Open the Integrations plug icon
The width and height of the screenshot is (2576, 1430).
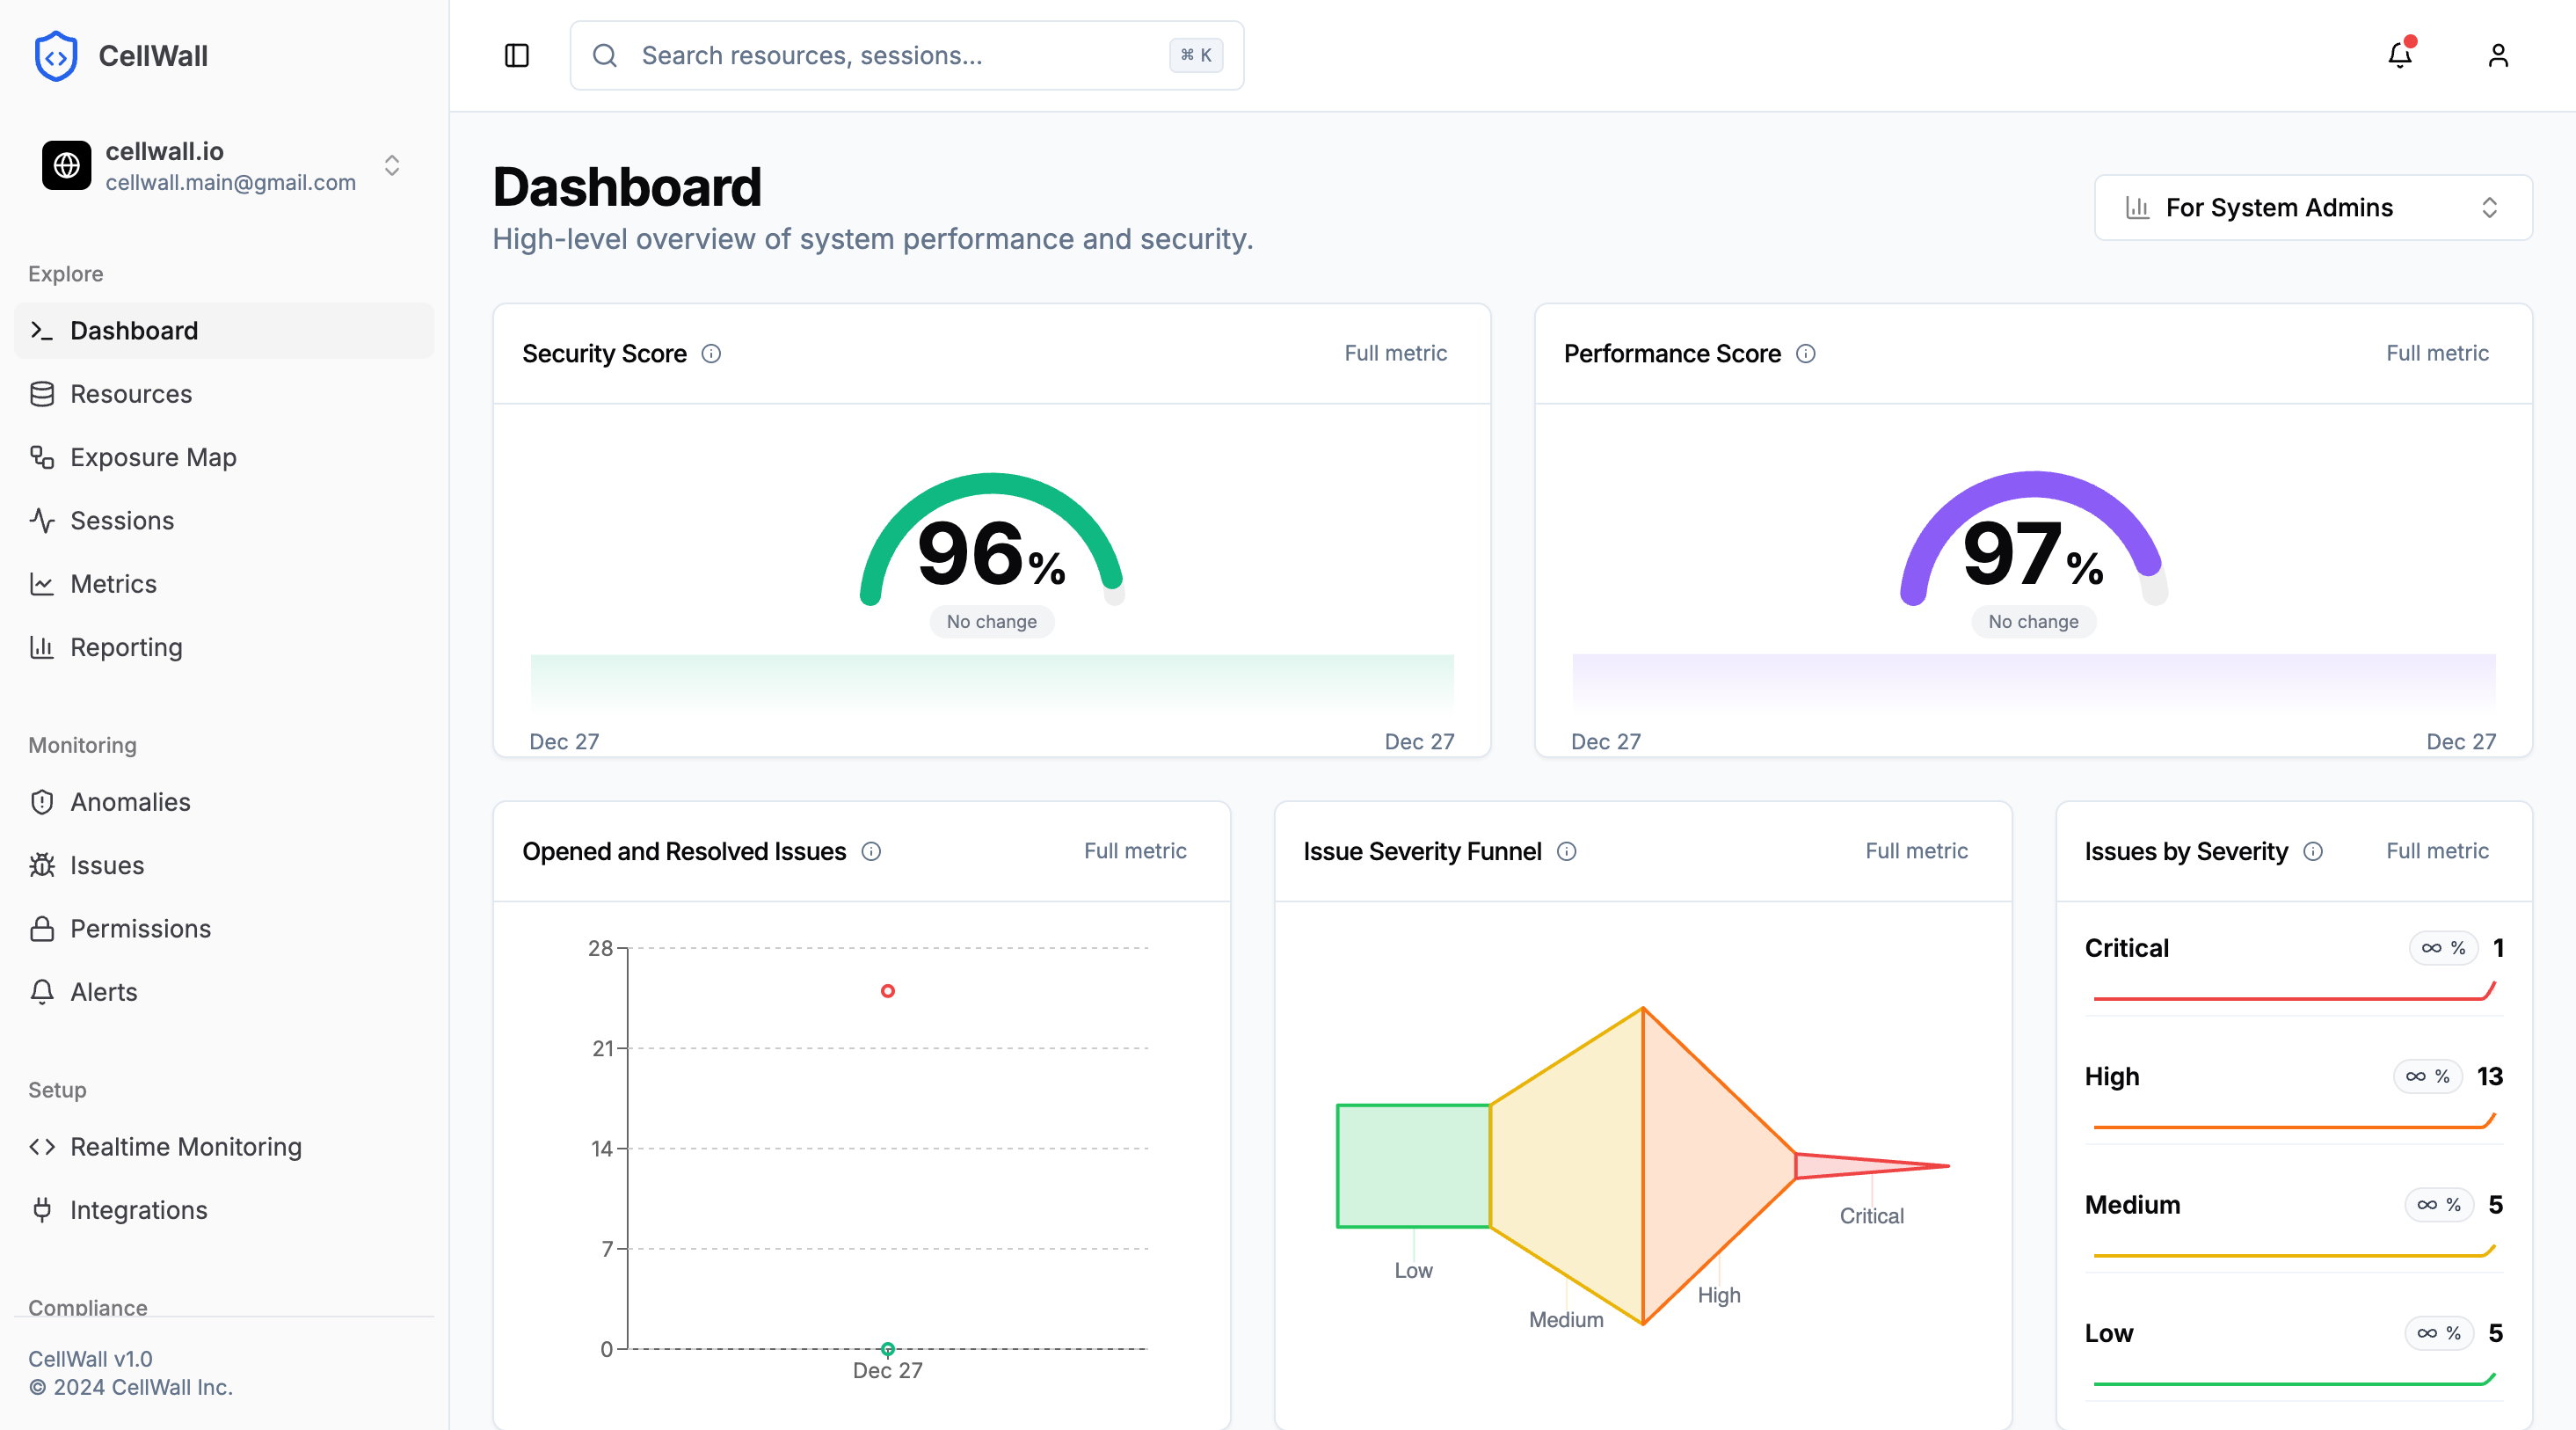point(41,1209)
